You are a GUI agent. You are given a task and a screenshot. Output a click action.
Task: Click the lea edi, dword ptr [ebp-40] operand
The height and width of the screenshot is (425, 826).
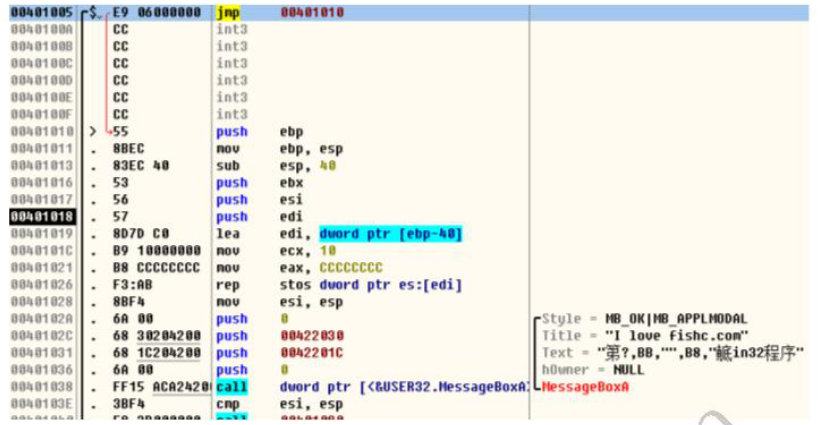point(388,233)
